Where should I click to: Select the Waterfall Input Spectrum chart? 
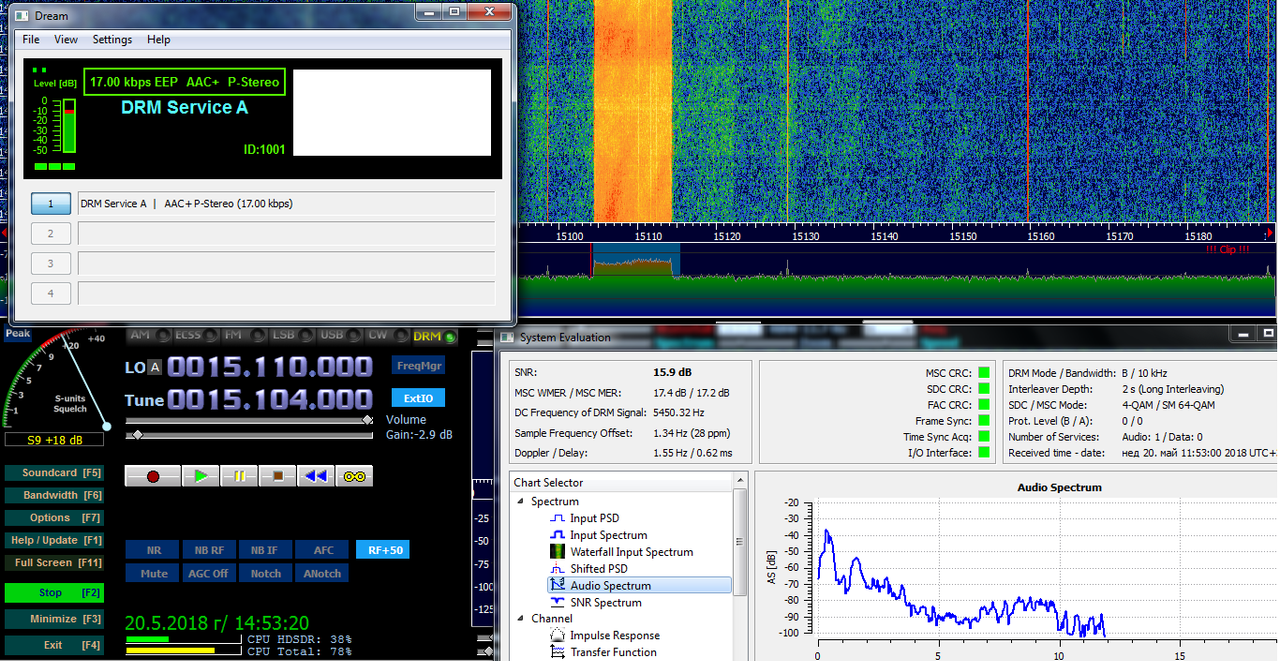[x=631, y=552]
